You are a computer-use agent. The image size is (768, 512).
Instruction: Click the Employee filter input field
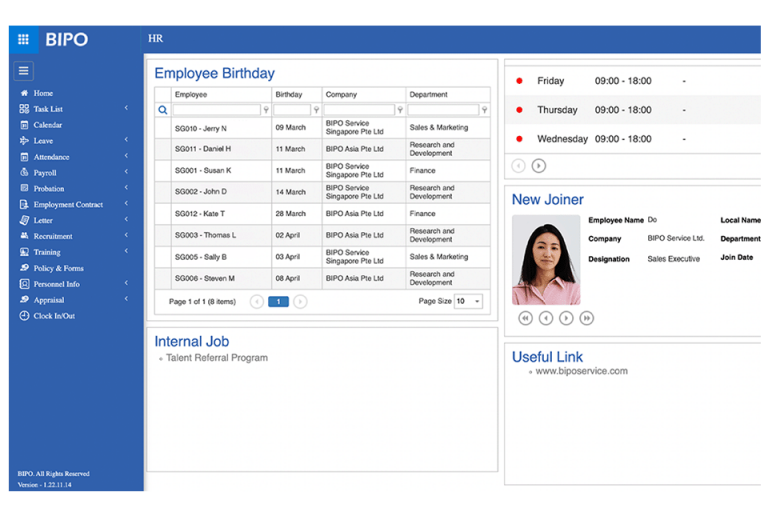[x=216, y=110]
